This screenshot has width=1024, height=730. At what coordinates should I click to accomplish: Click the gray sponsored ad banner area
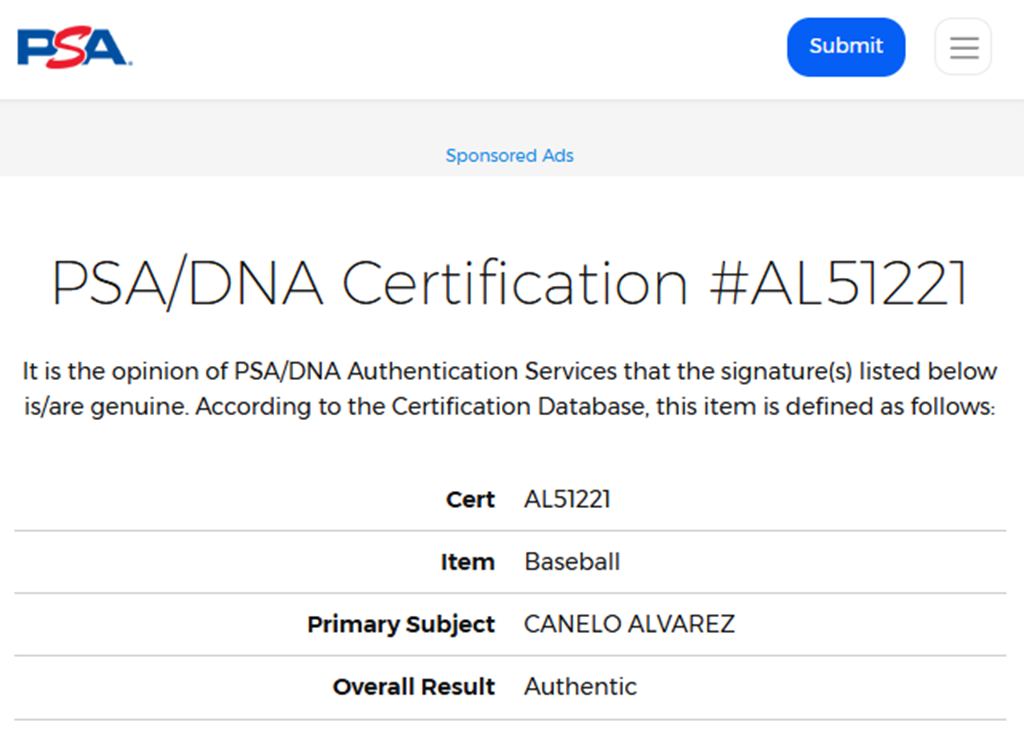pos(250,140)
